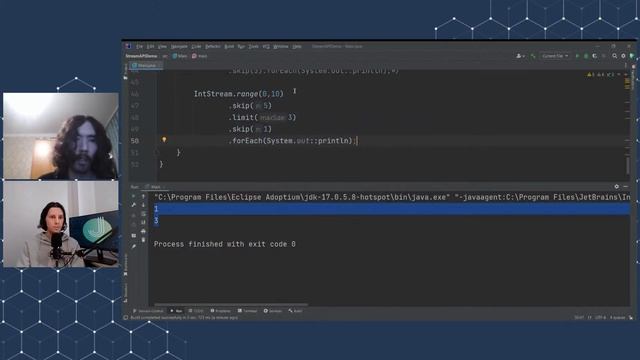The height and width of the screenshot is (360, 640).
Task: Open Terminal tool window tab
Action: [247, 311]
